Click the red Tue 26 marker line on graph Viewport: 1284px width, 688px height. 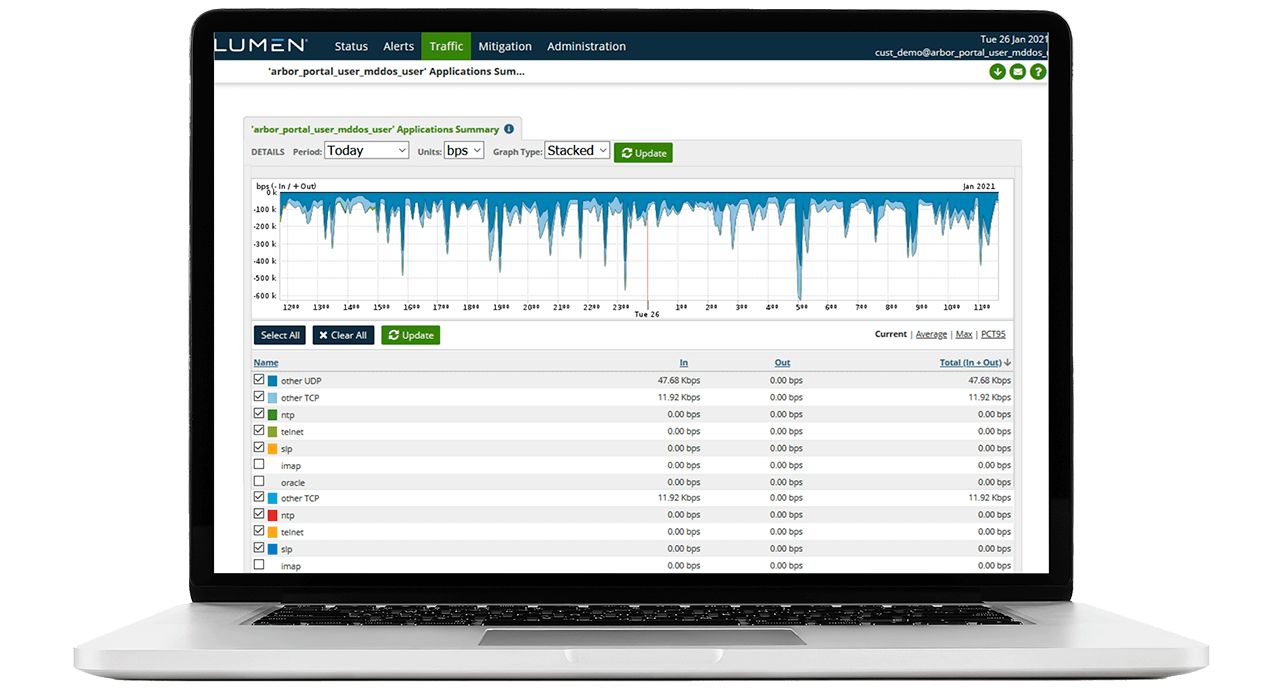tap(647, 249)
